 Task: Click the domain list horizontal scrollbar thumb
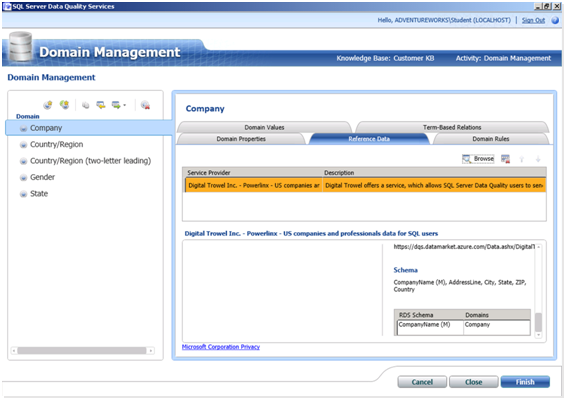pos(82,350)
